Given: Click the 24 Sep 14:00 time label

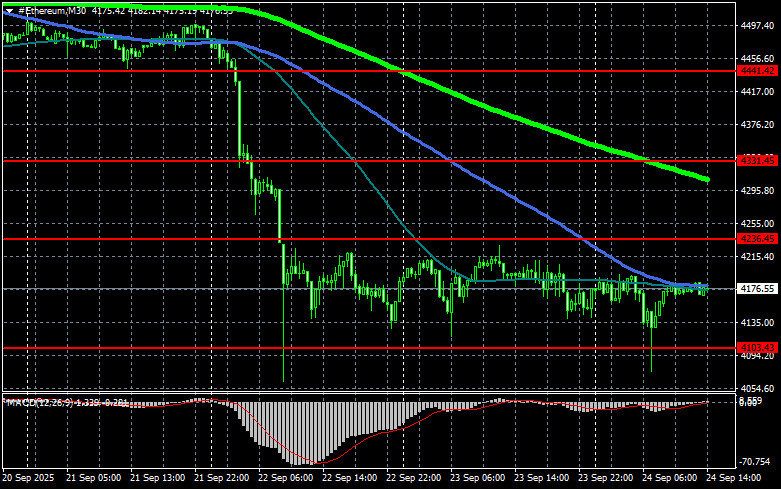Looking at the screenshot, I should [x=736, y=479].
